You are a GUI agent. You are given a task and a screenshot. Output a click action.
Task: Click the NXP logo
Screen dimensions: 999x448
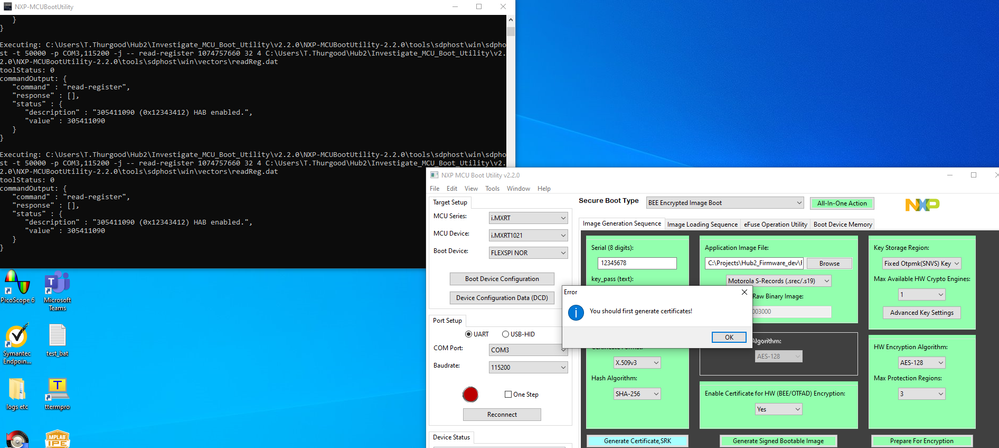coord(922,205)
